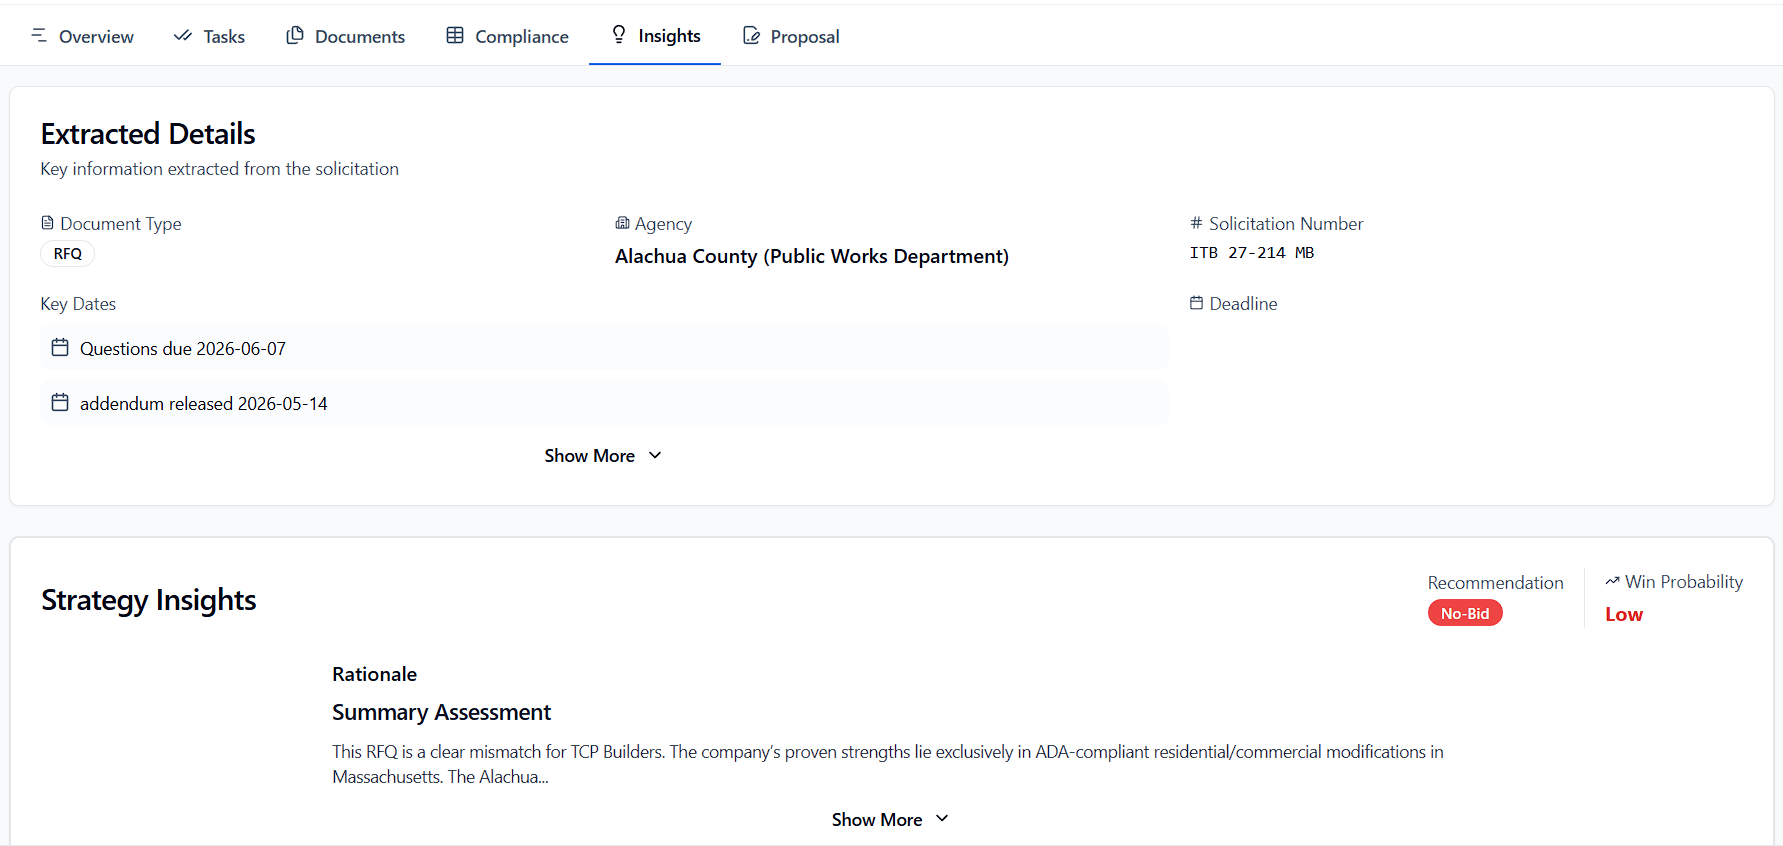Click the Win Probability trend icon

coord(1612,581)
